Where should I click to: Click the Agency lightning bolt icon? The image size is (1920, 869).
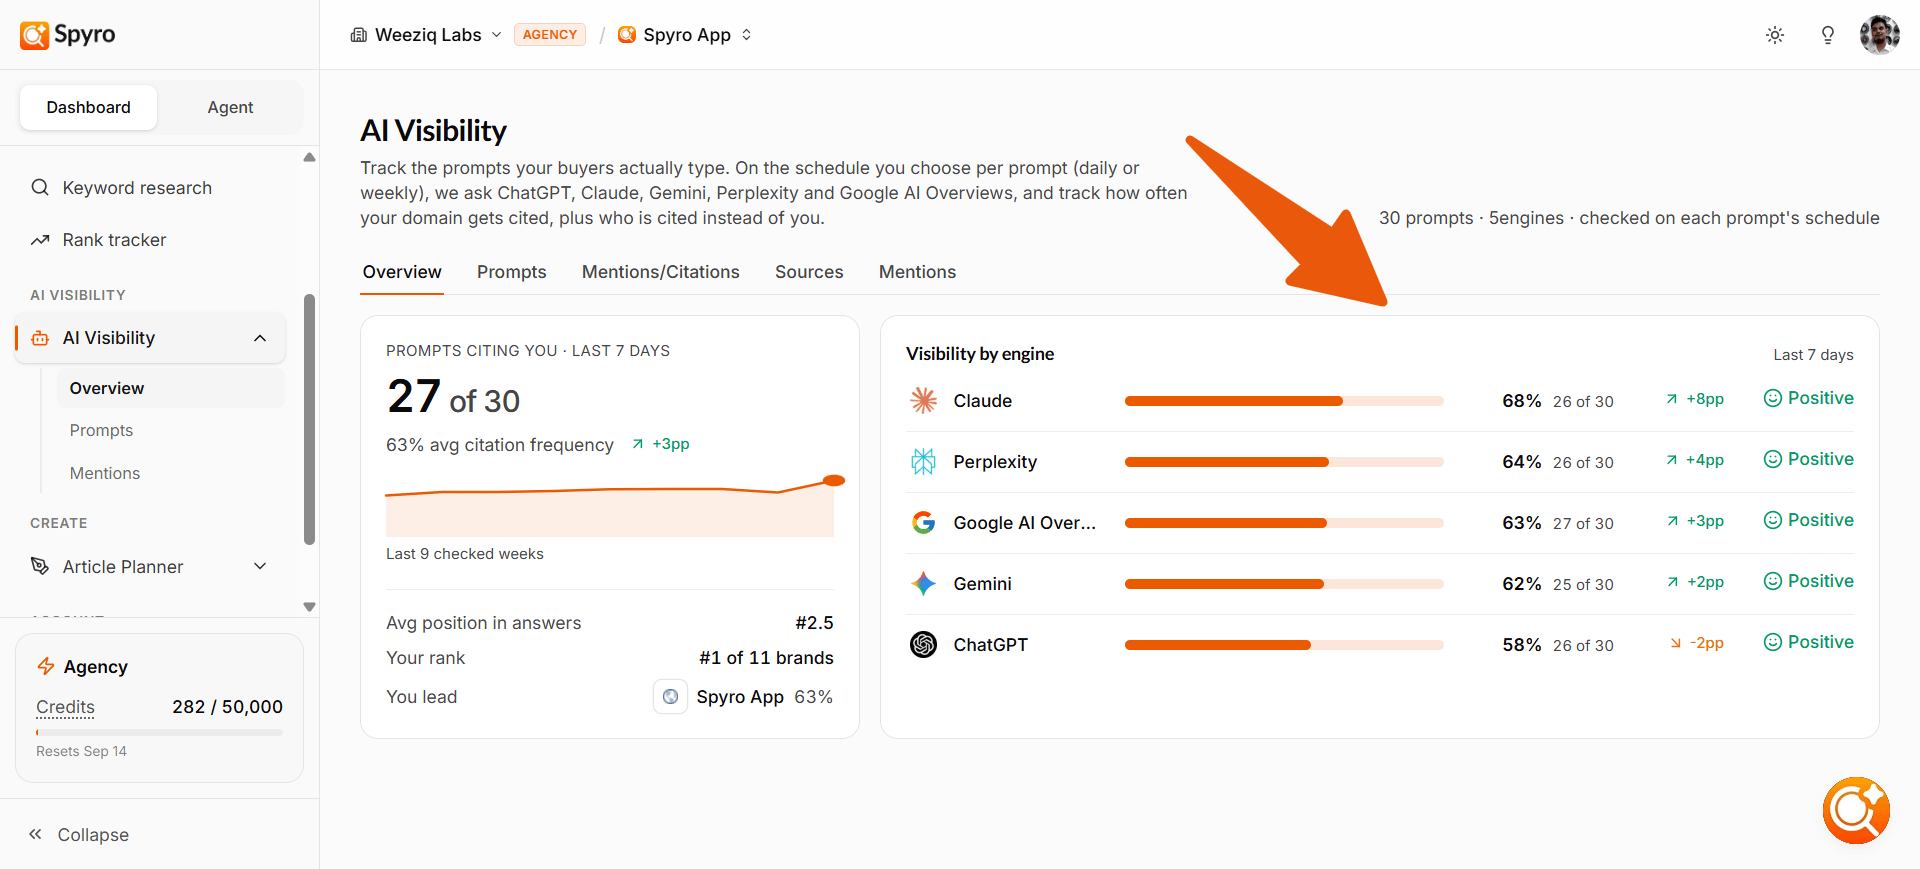pos(46,666)
